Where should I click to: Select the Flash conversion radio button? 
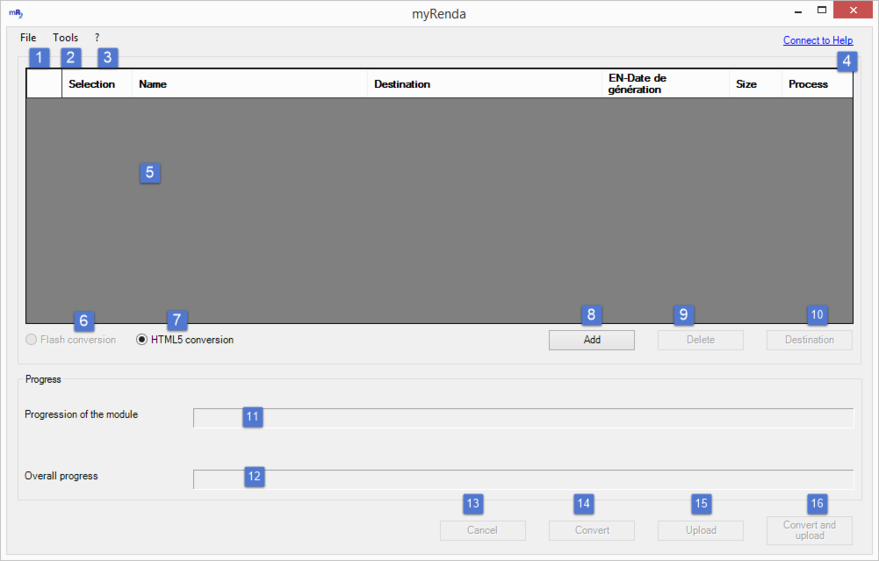click(31, 340)
